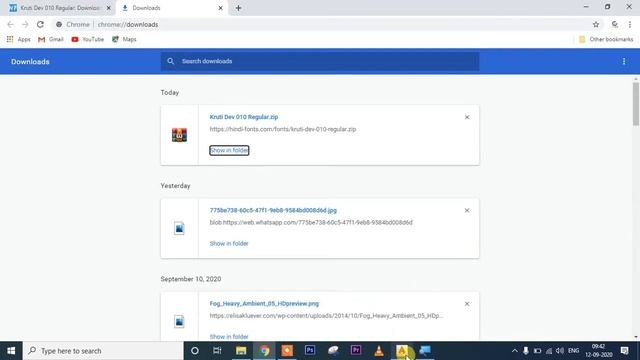Screen dimensions: 640x360
Task: Remove Fog_Heavy_Ambient png from list
Action: tap(467, 304)
